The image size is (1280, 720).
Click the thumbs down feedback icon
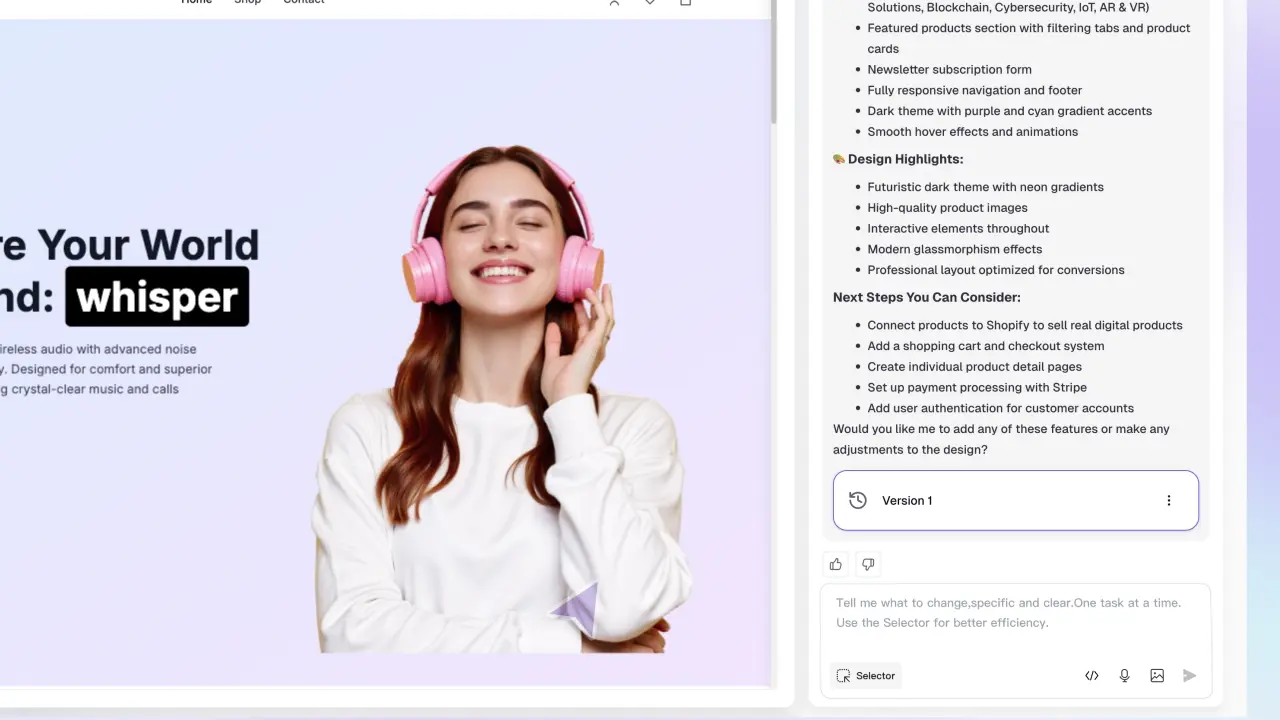(868, 564)
